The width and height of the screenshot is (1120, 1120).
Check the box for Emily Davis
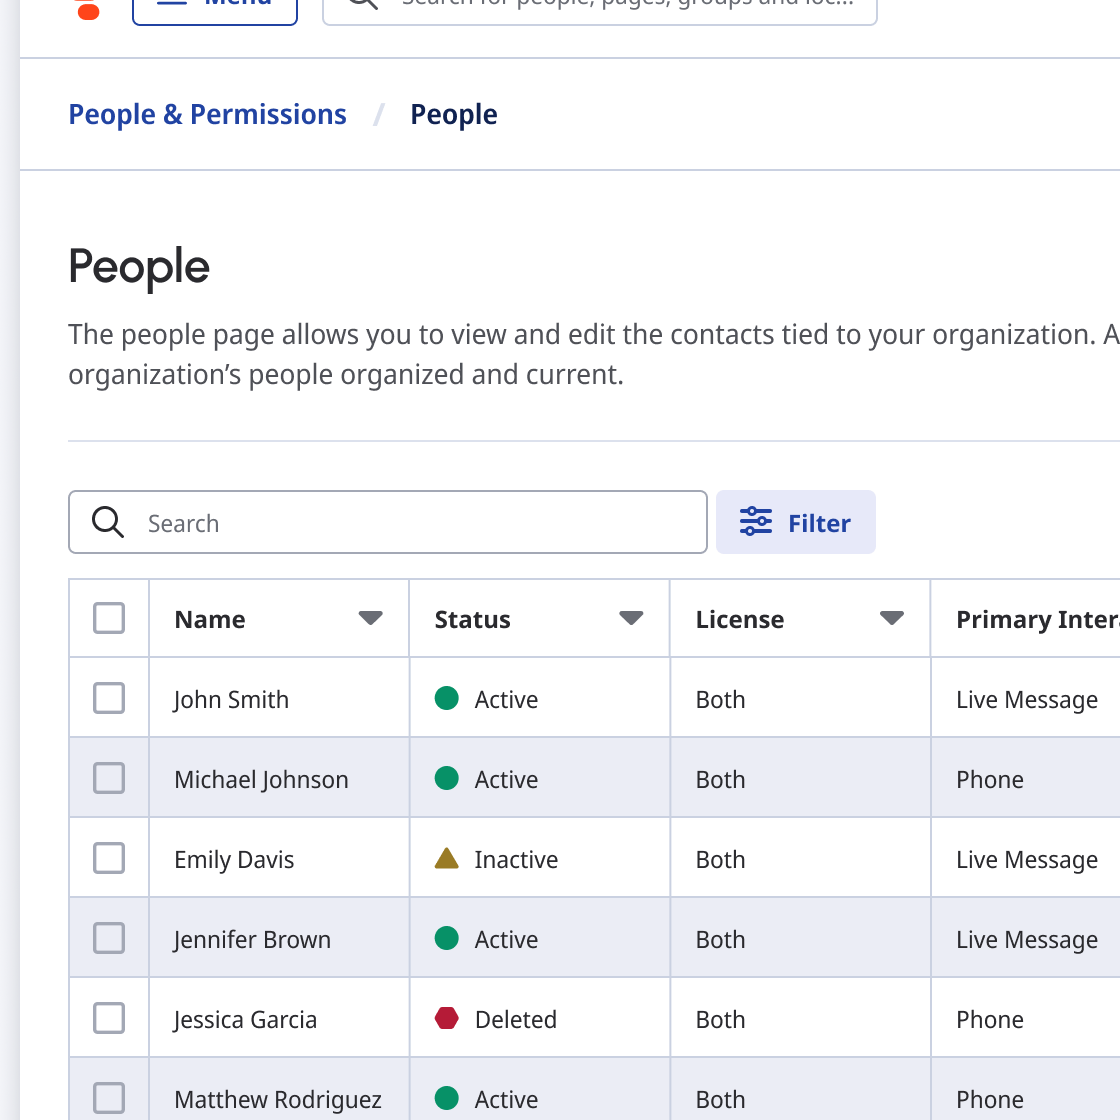point(109,858)
